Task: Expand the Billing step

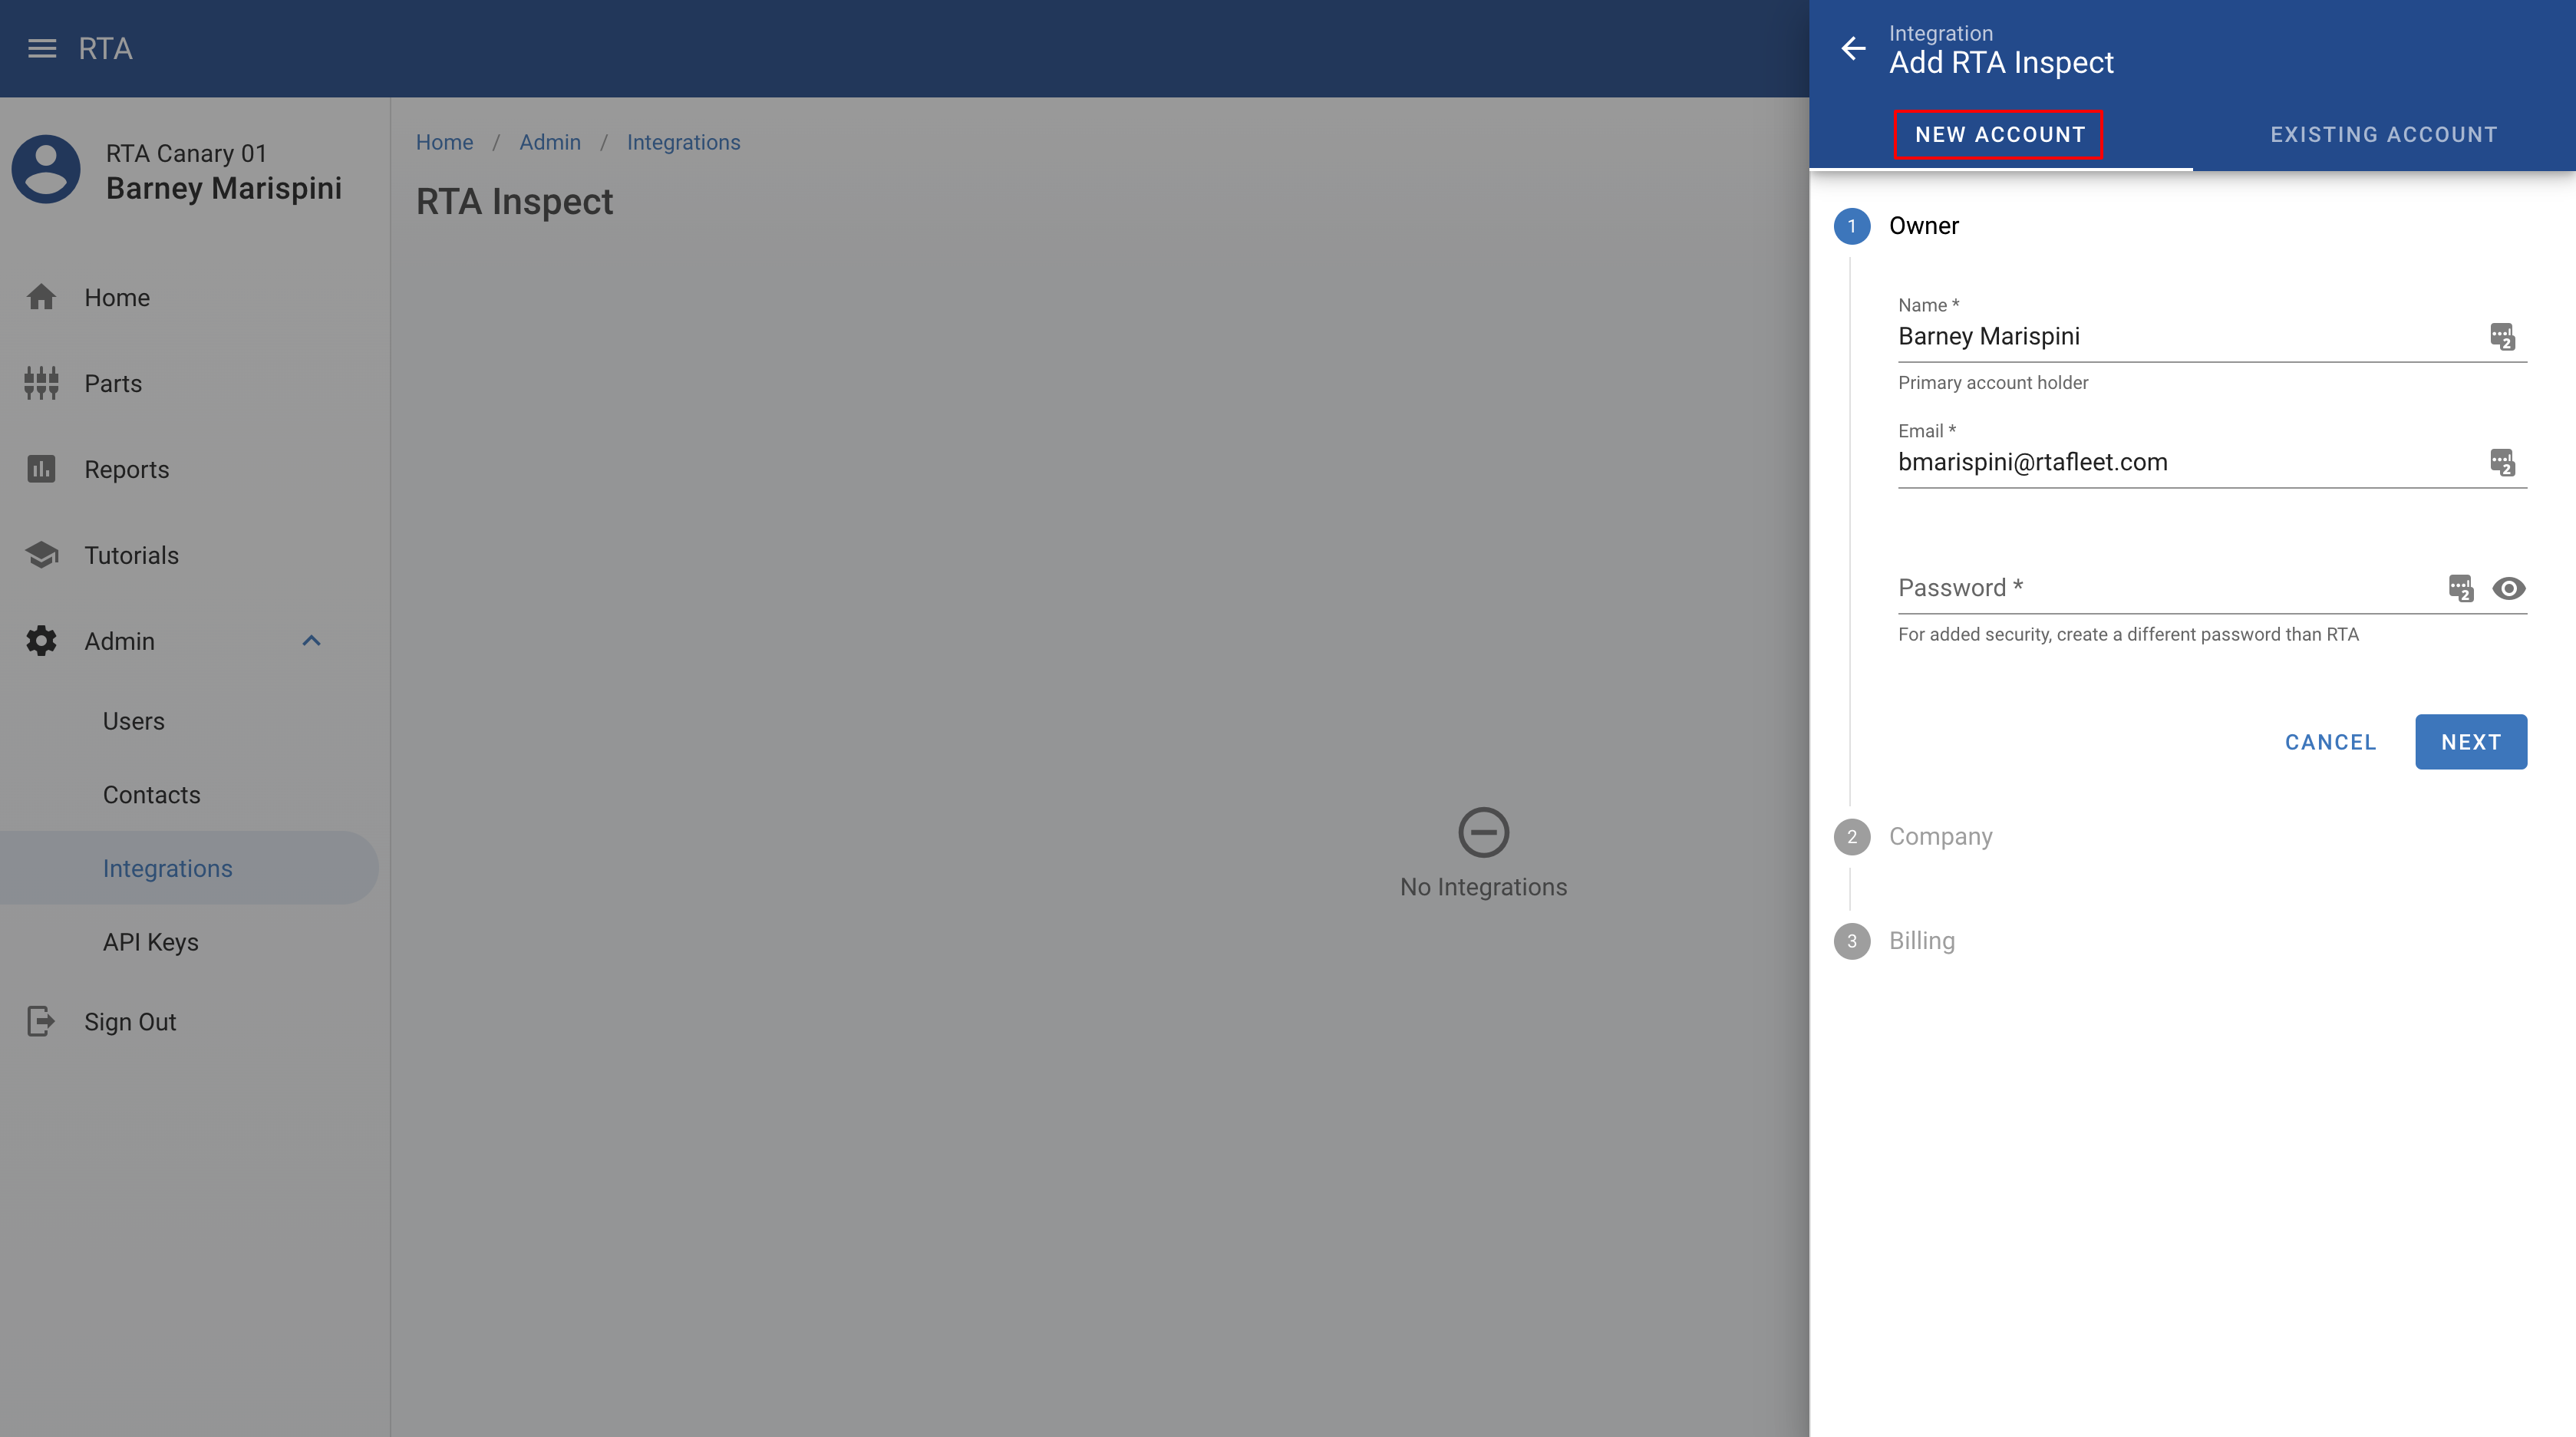Action: pyautogui.click(x=1921, y=941)
